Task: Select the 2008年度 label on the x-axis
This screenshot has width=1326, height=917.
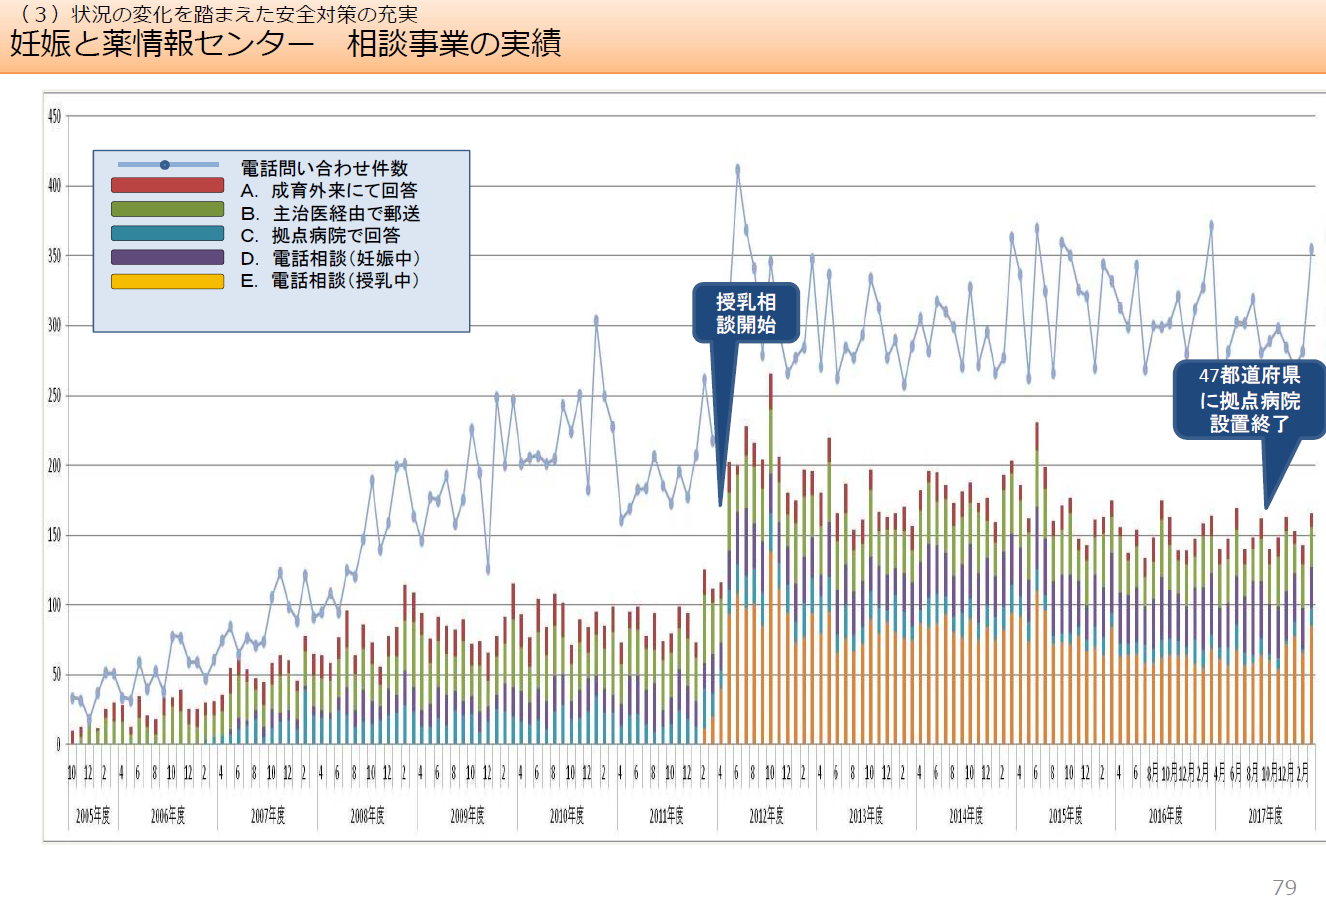Action: (367, 817)
